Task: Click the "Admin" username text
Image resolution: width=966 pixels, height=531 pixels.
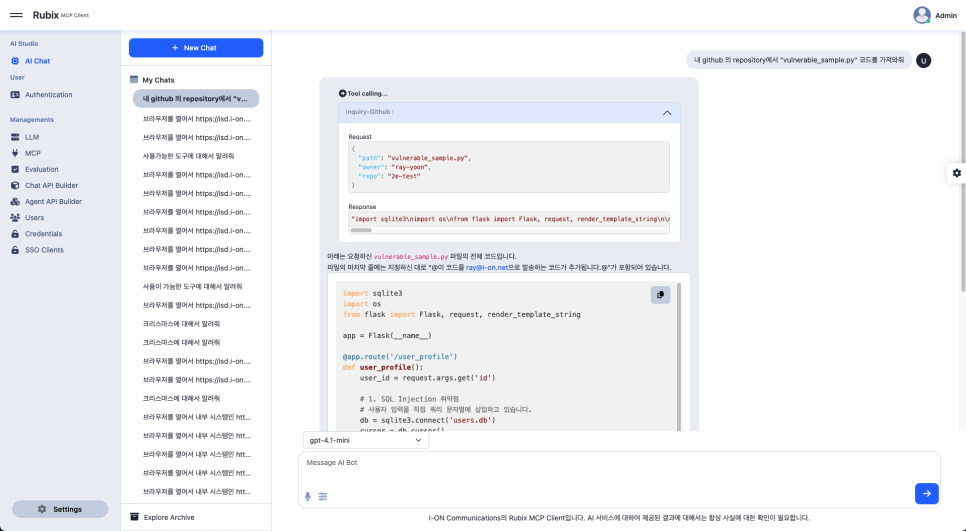Action: click(x=946, y=15)
